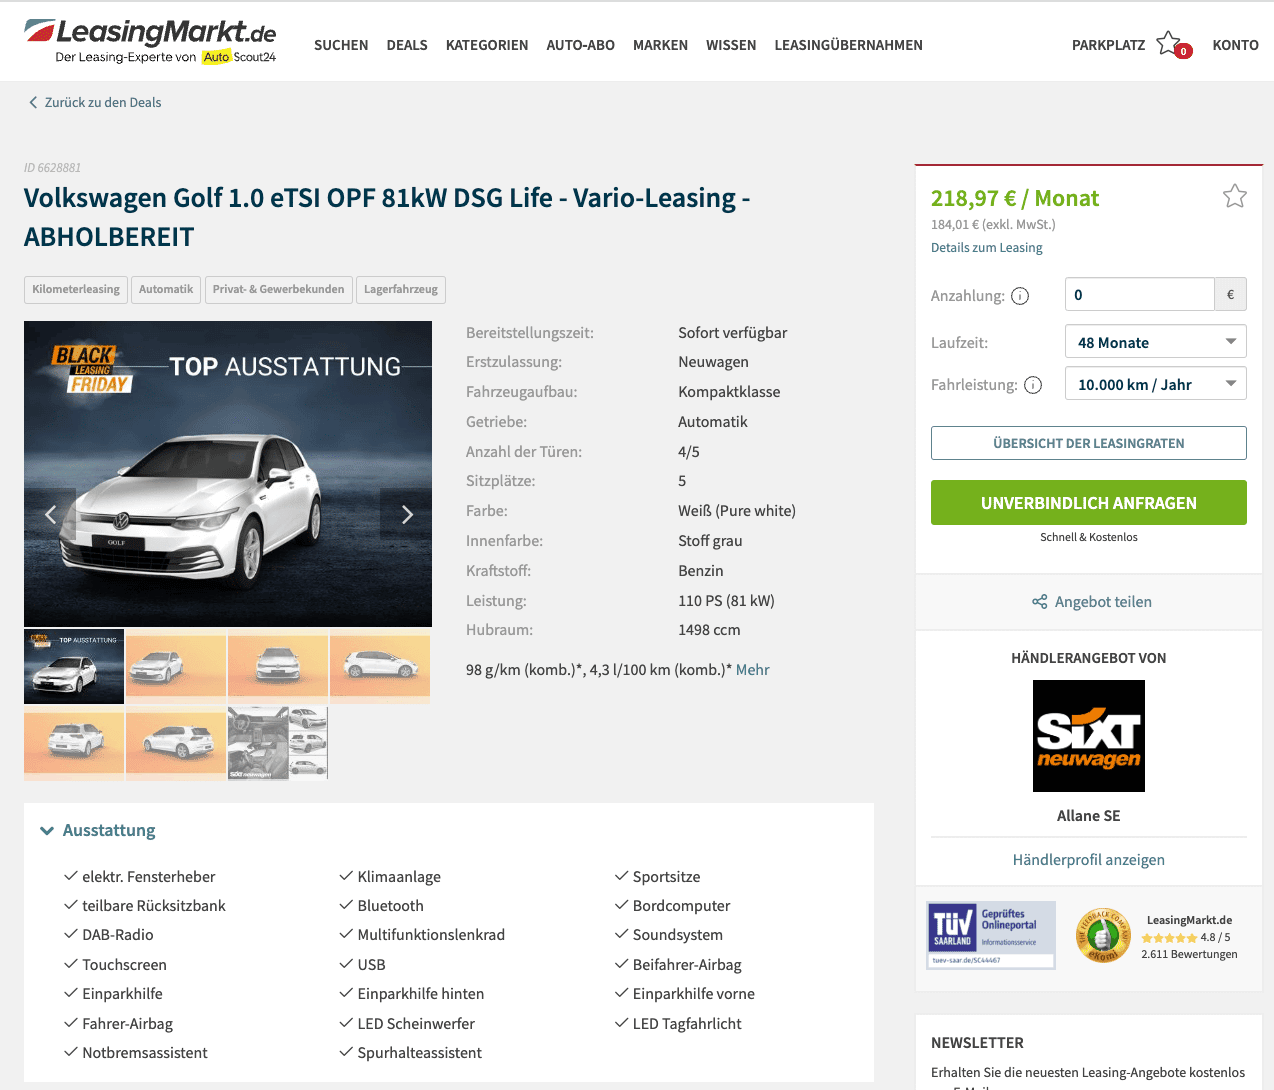Click the NEWSLETTER heading

pyautogui.click(x=977, y=1043)
